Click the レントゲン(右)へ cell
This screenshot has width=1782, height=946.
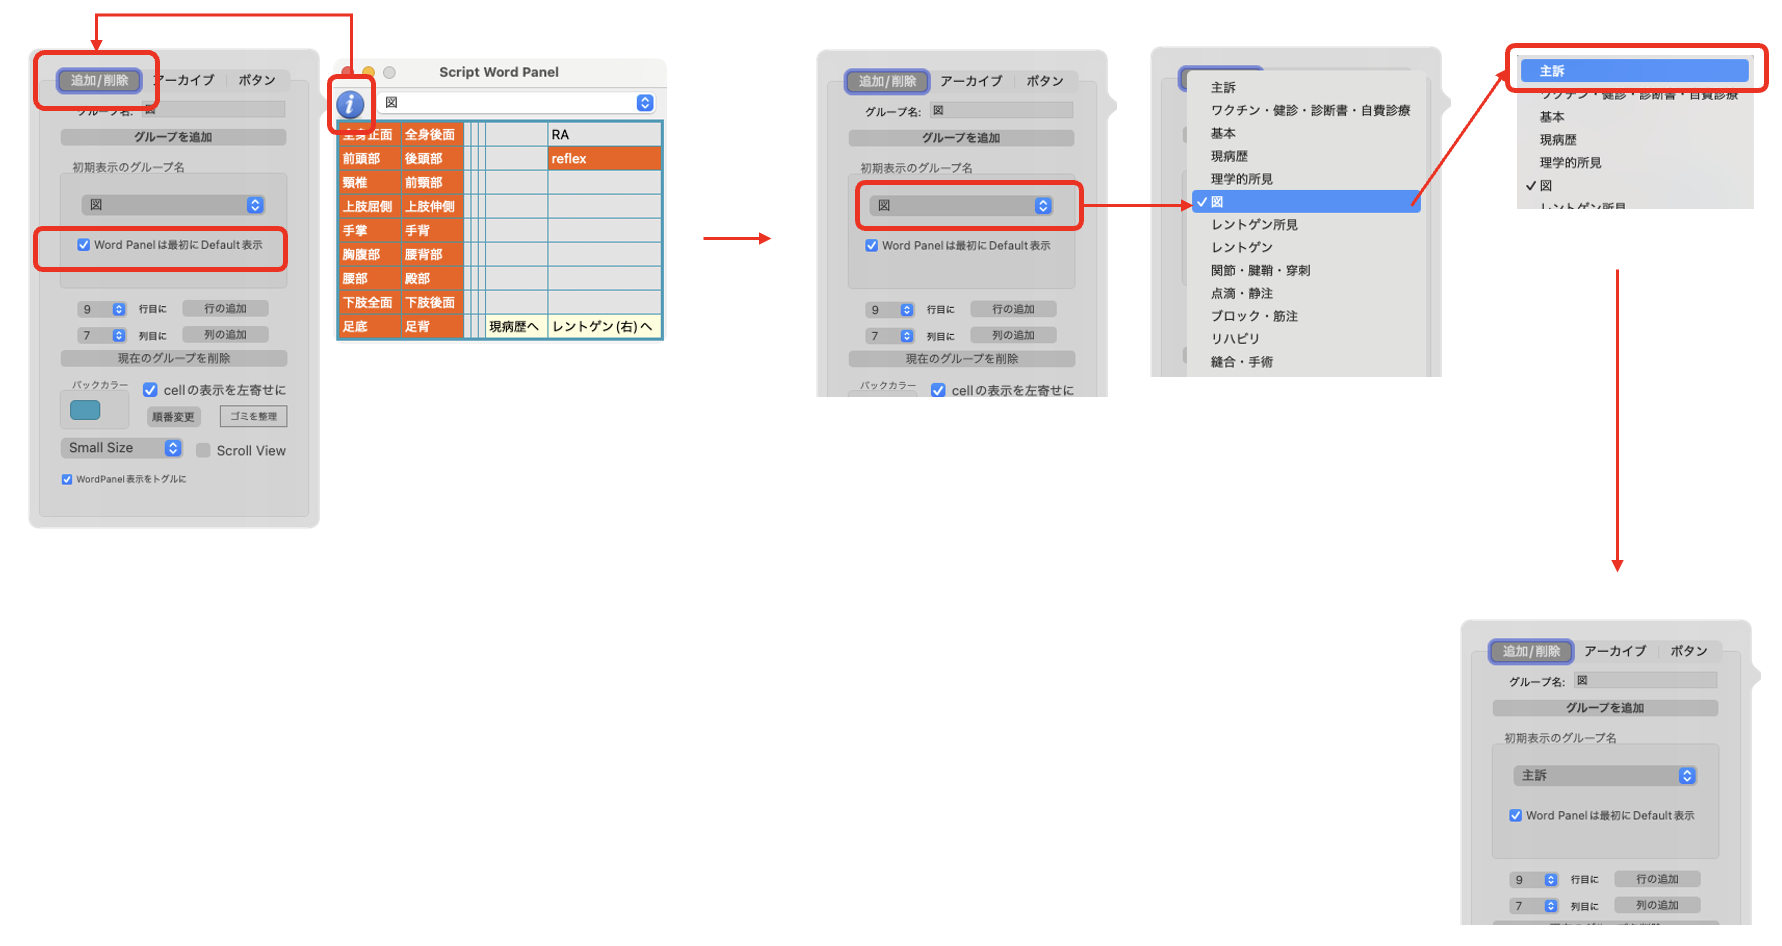pyautogui.click(x=603, y=327)
